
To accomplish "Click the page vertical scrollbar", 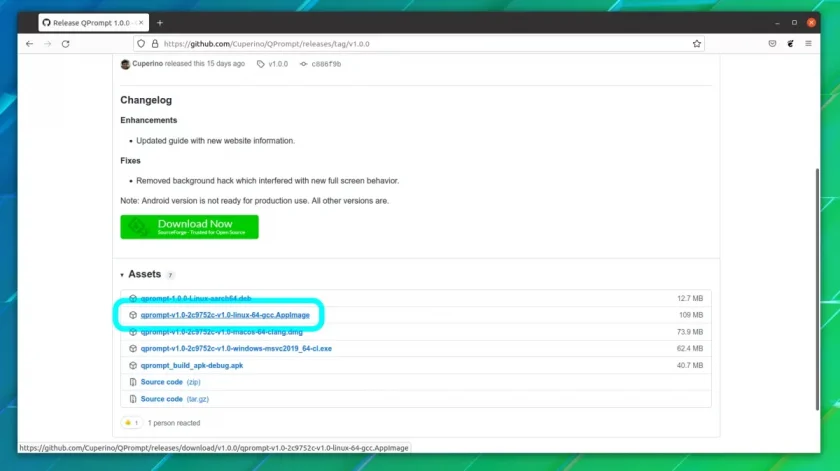I will [817, 289].
